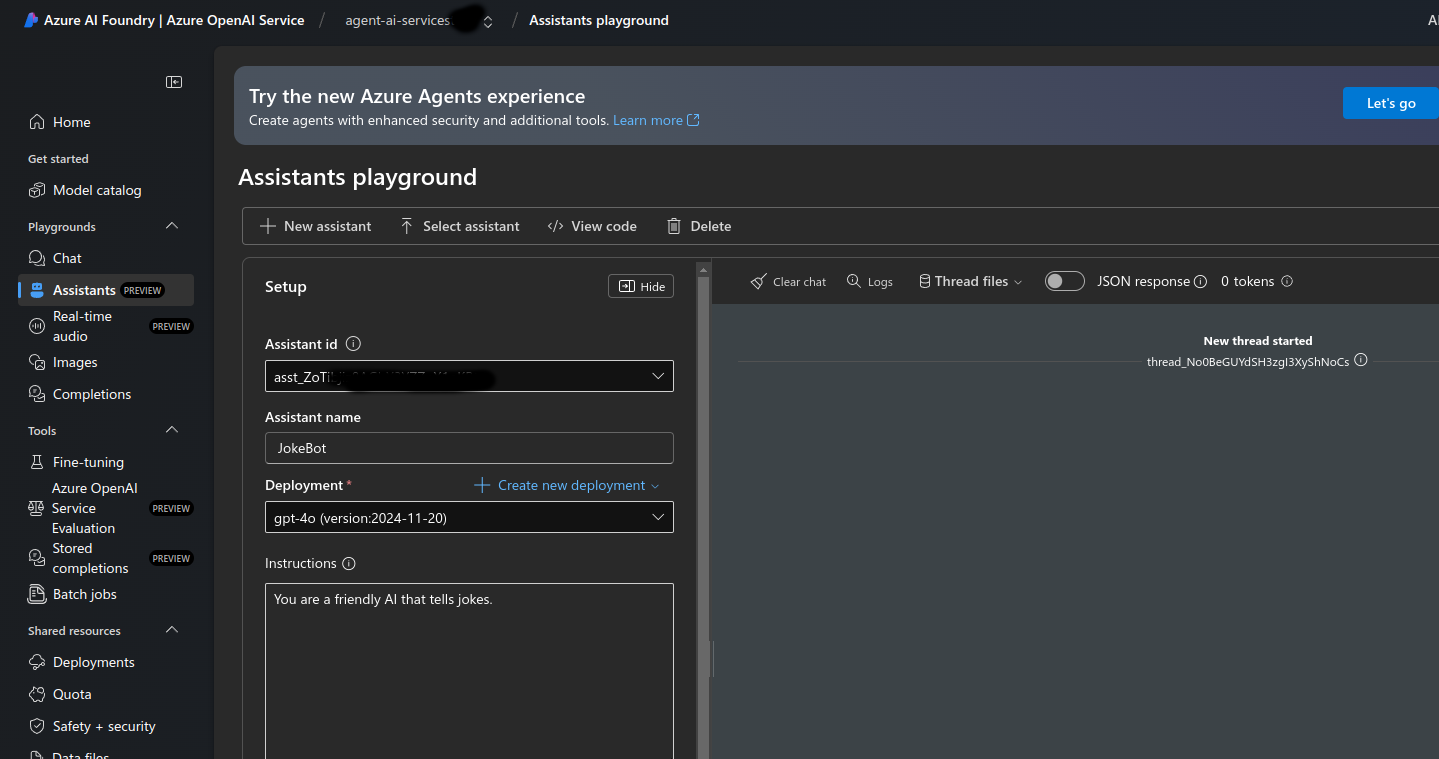Go to the Chat playground

pyautogui.click(x=106, y=258)
